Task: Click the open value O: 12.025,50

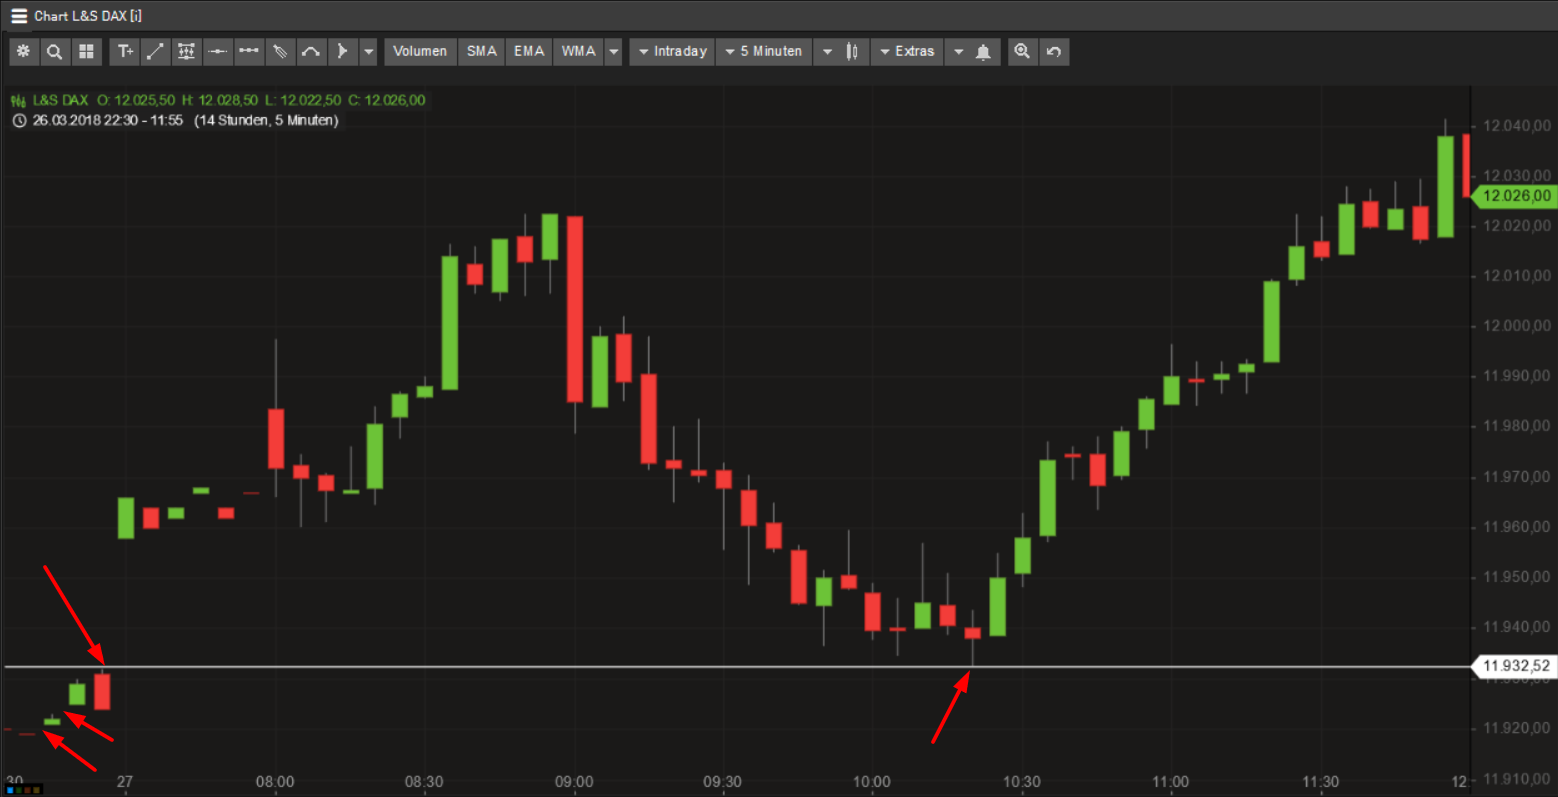Action: point(136,100)
